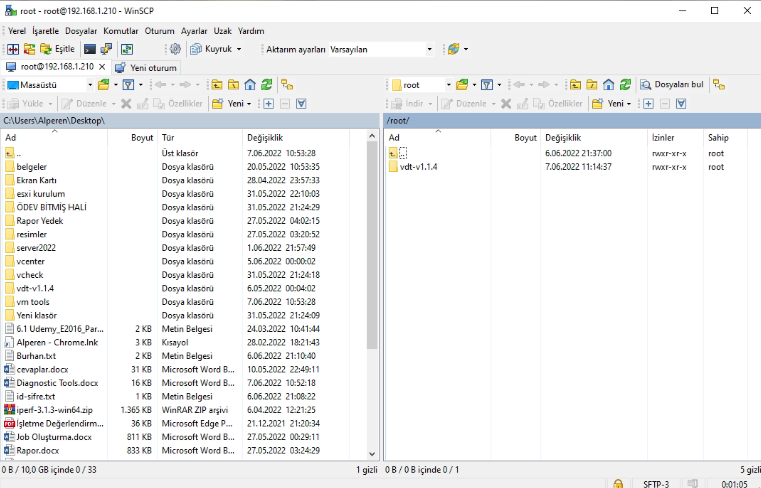The width and height of the screenshot is (761, 488).
Task: Click the C:\Users\Alperen\Desktop\ path bar
Action: click(190, 120)
